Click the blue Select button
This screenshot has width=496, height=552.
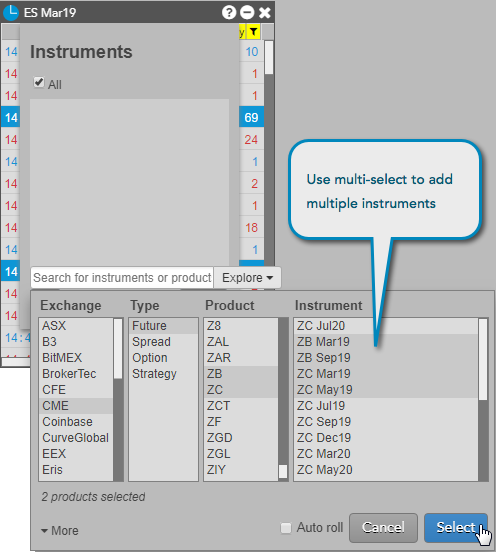tap(456, 528)
